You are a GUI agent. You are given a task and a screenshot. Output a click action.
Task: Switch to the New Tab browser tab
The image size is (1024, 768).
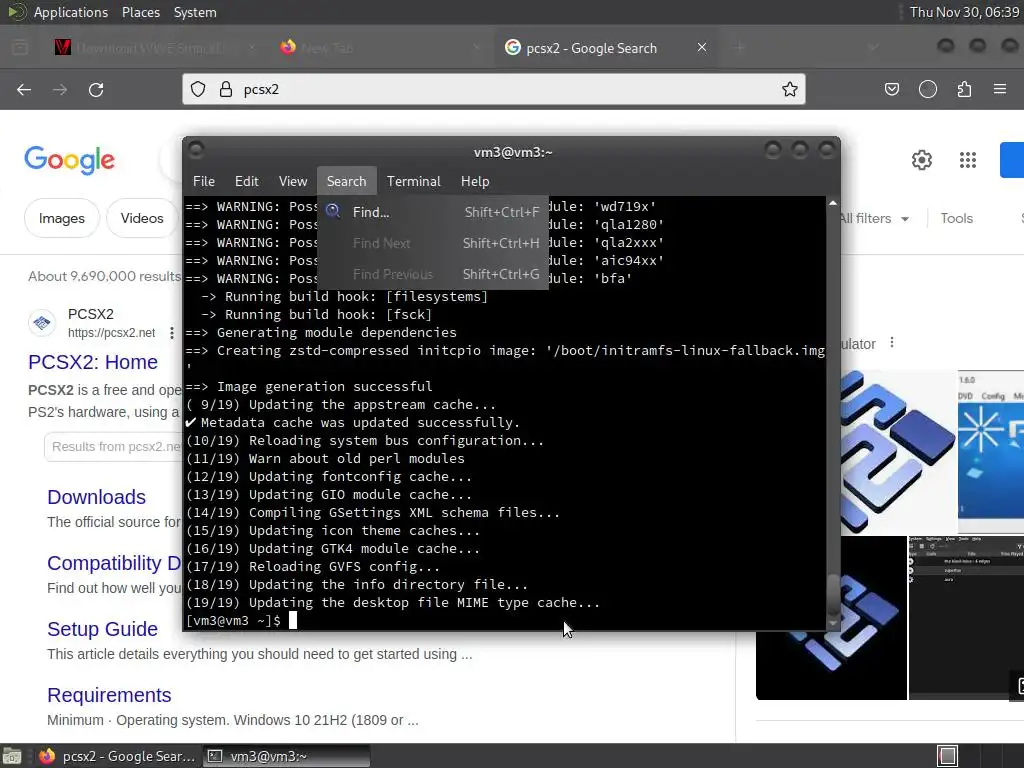click(379, 47)
